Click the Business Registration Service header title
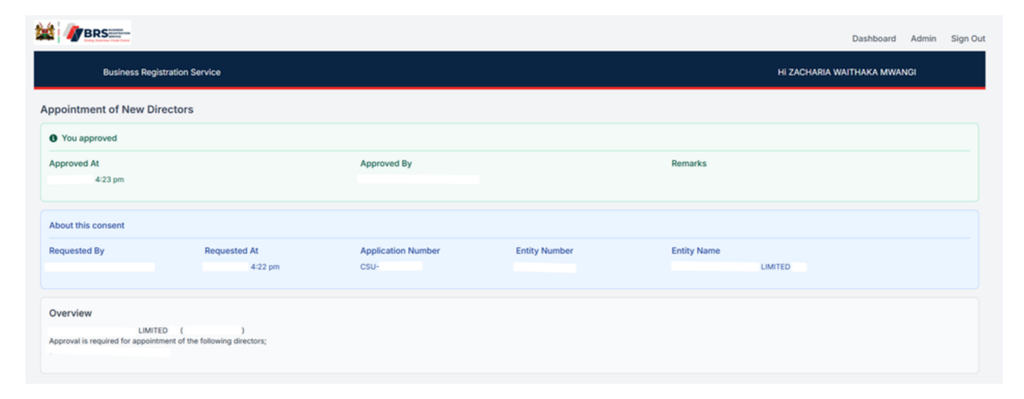 pos(162,72)
